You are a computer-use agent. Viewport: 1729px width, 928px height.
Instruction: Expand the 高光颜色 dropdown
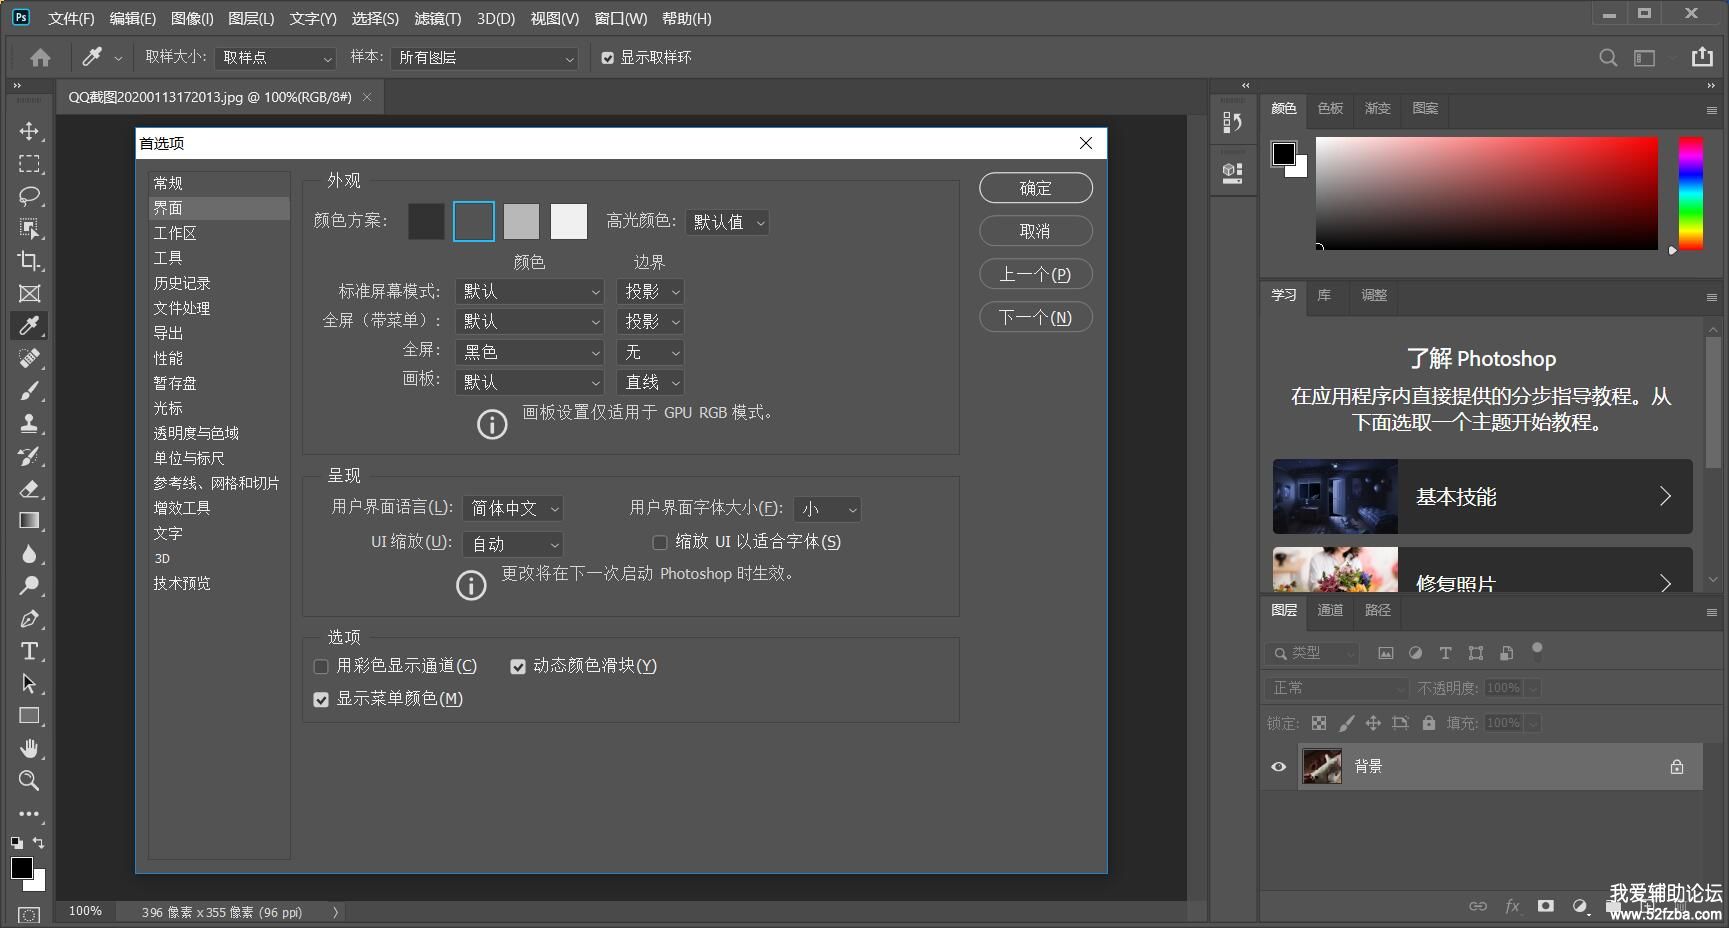point(728,223)
